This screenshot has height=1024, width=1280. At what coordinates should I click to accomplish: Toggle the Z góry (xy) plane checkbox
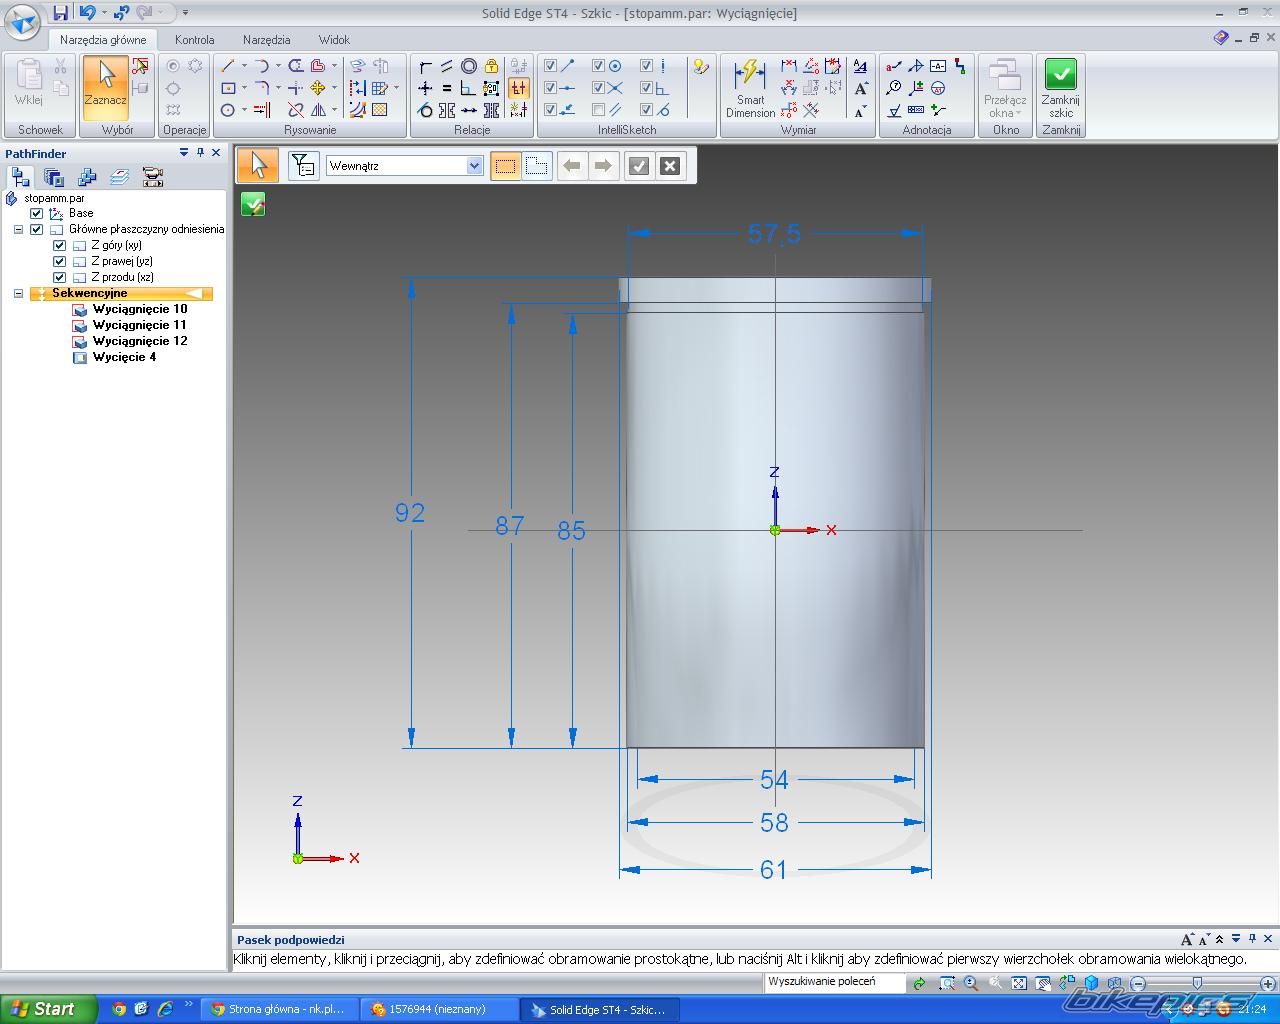[59, 245]
